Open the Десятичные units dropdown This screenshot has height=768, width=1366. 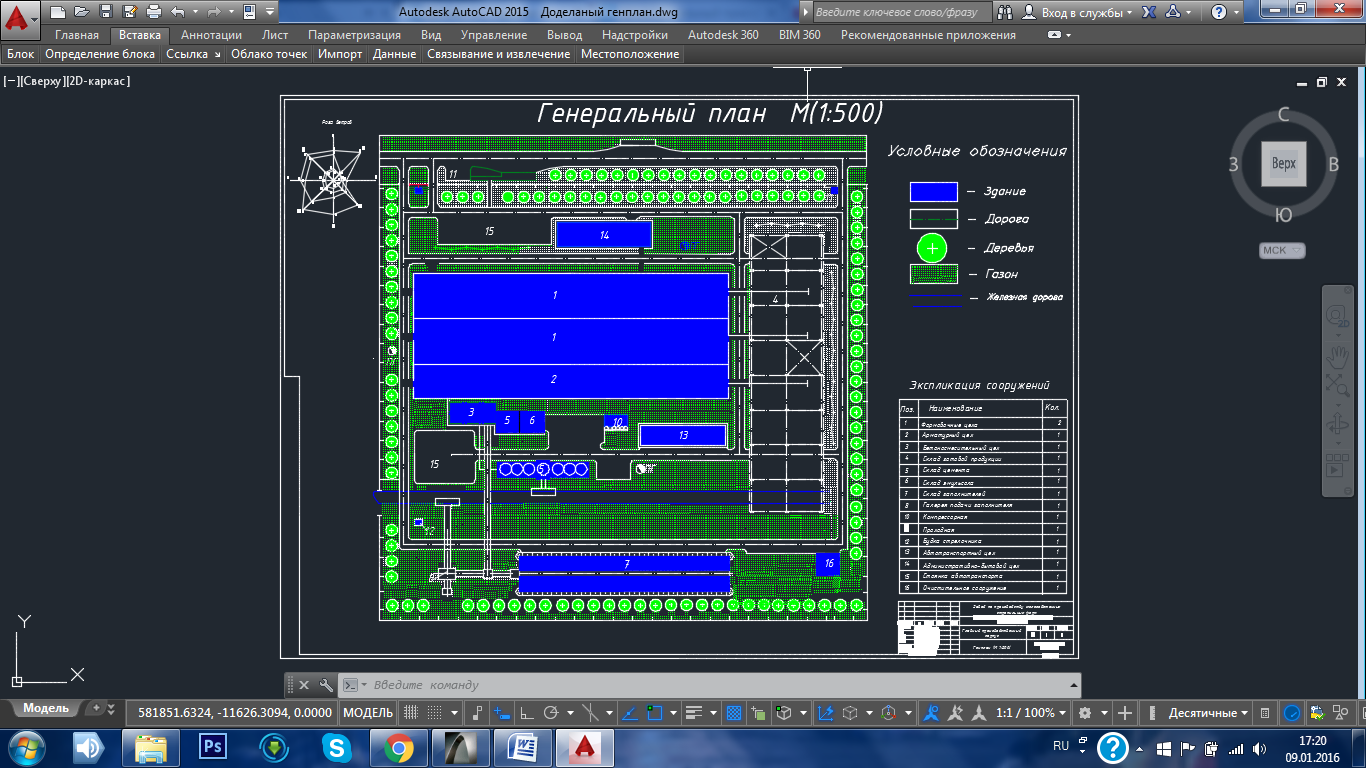1208,713
